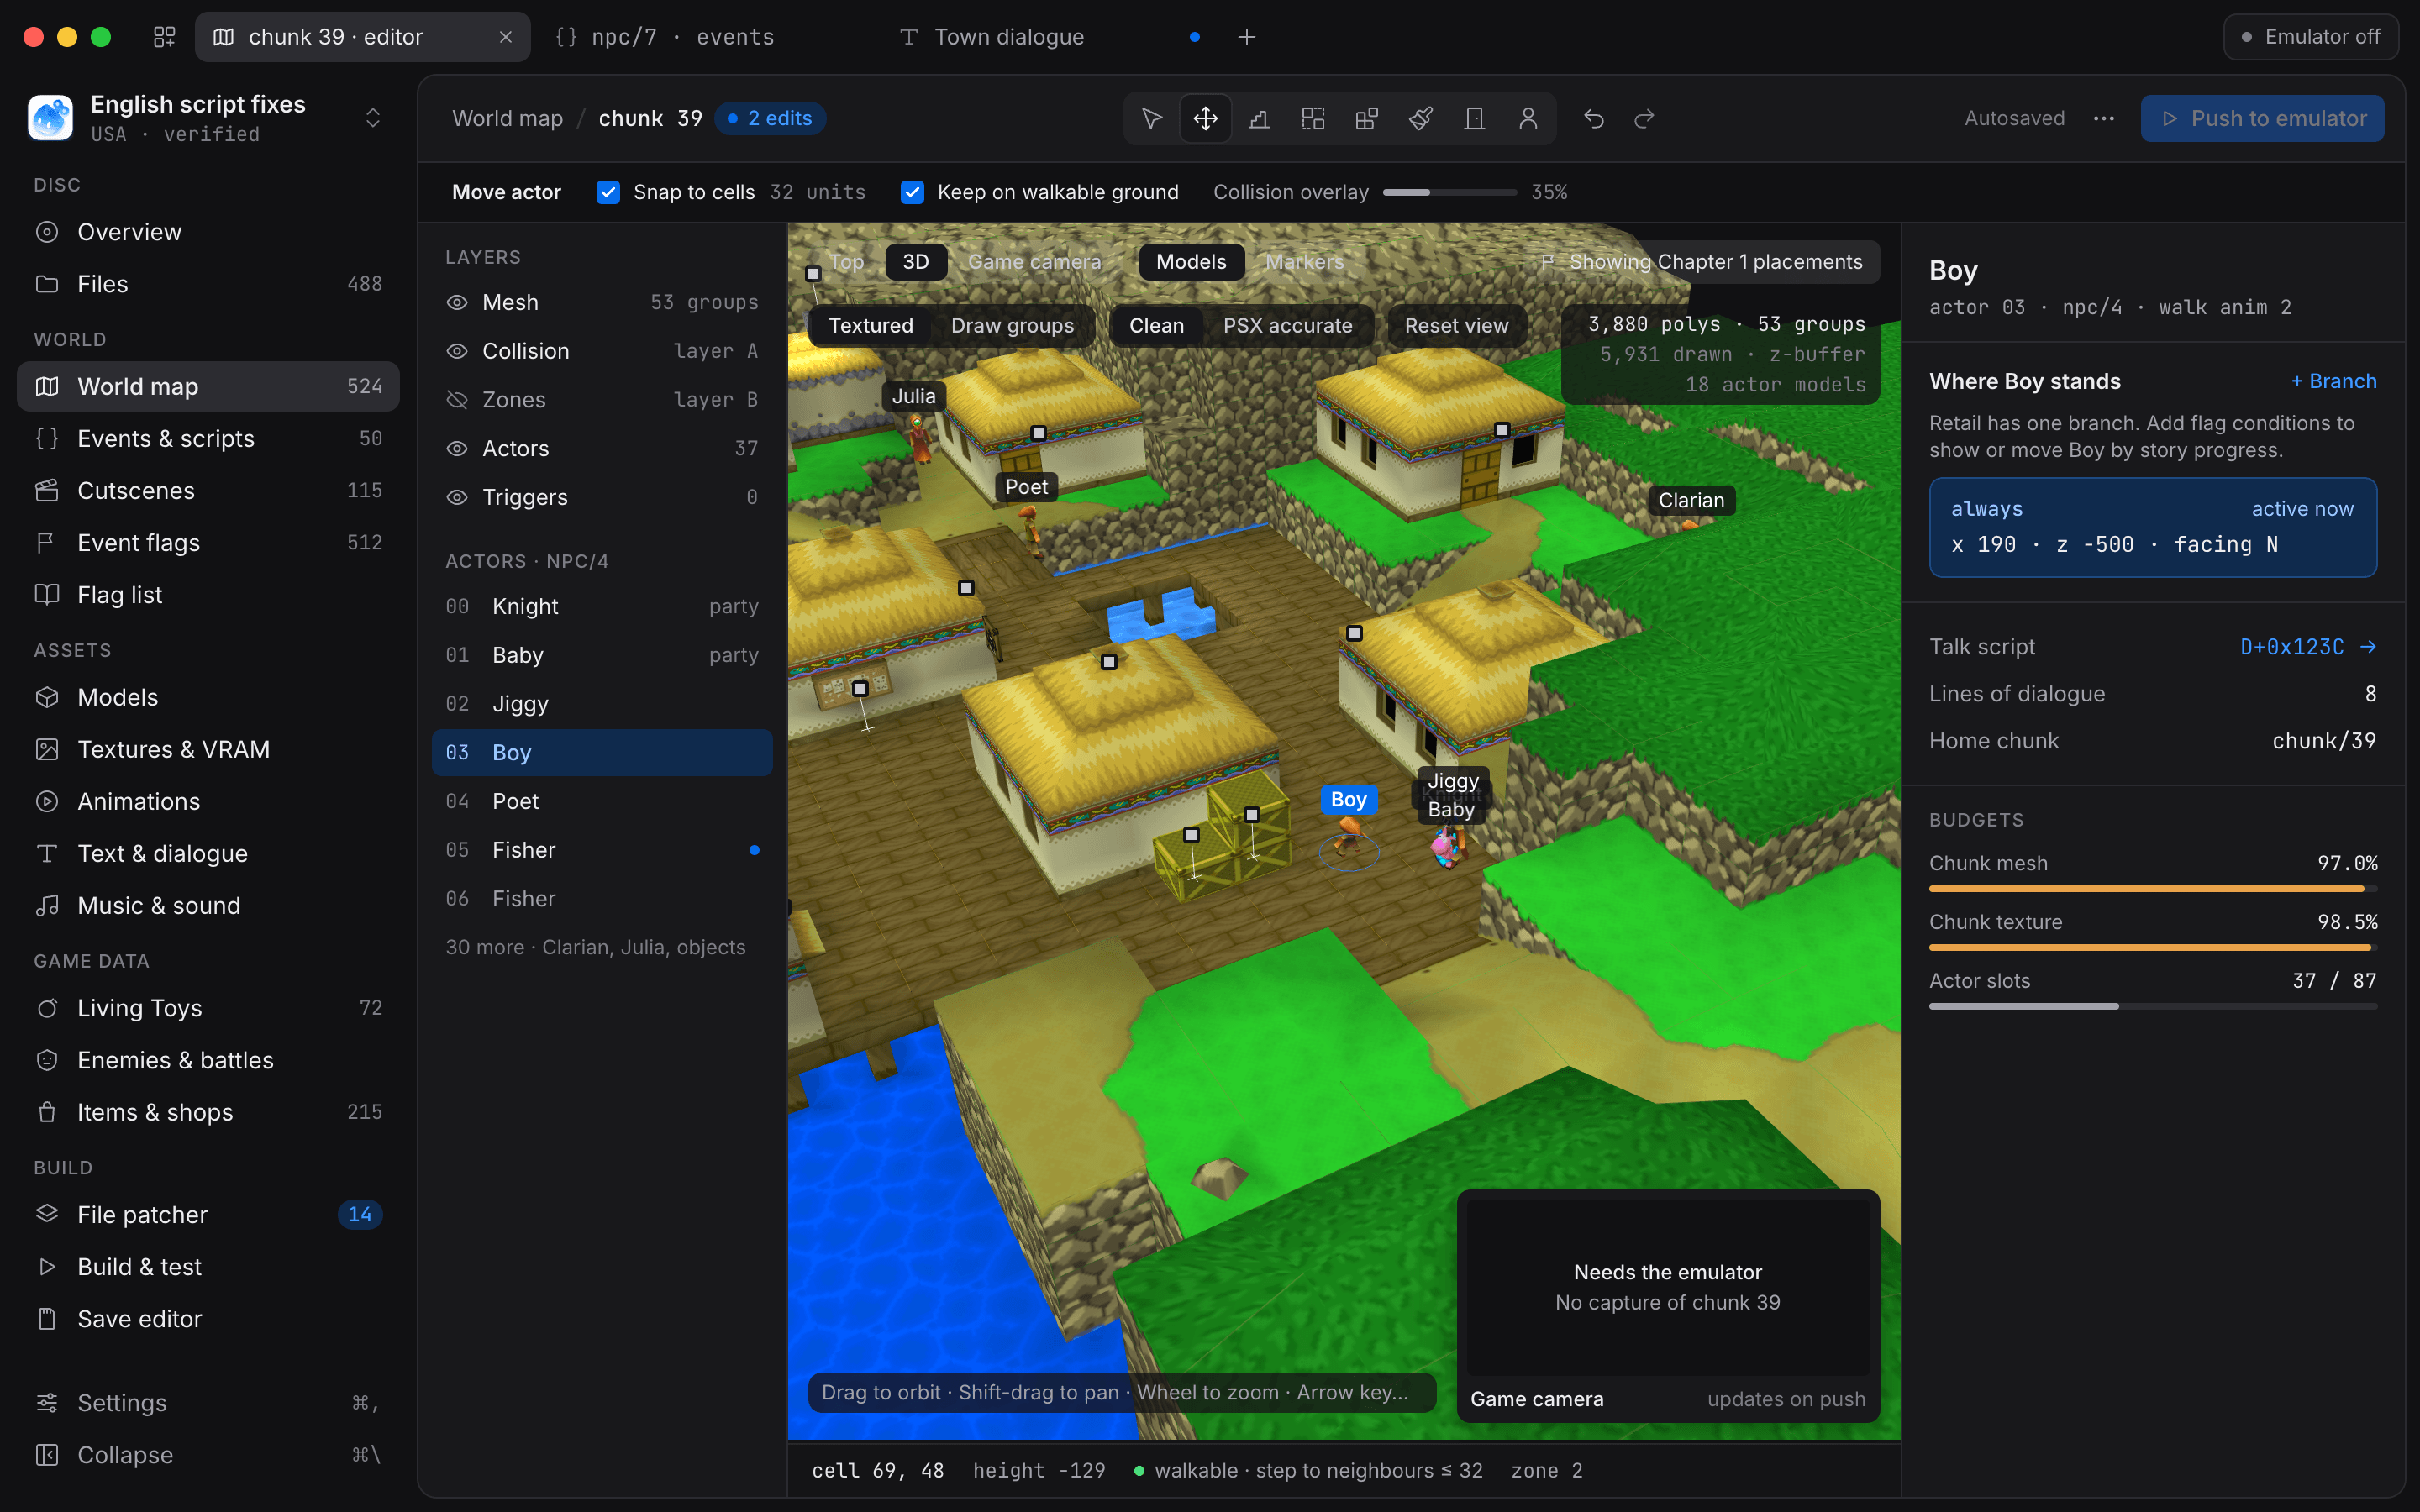Select the stairs height tool
Viewport: 2420px width, 1512px height.
(1259, 118)
